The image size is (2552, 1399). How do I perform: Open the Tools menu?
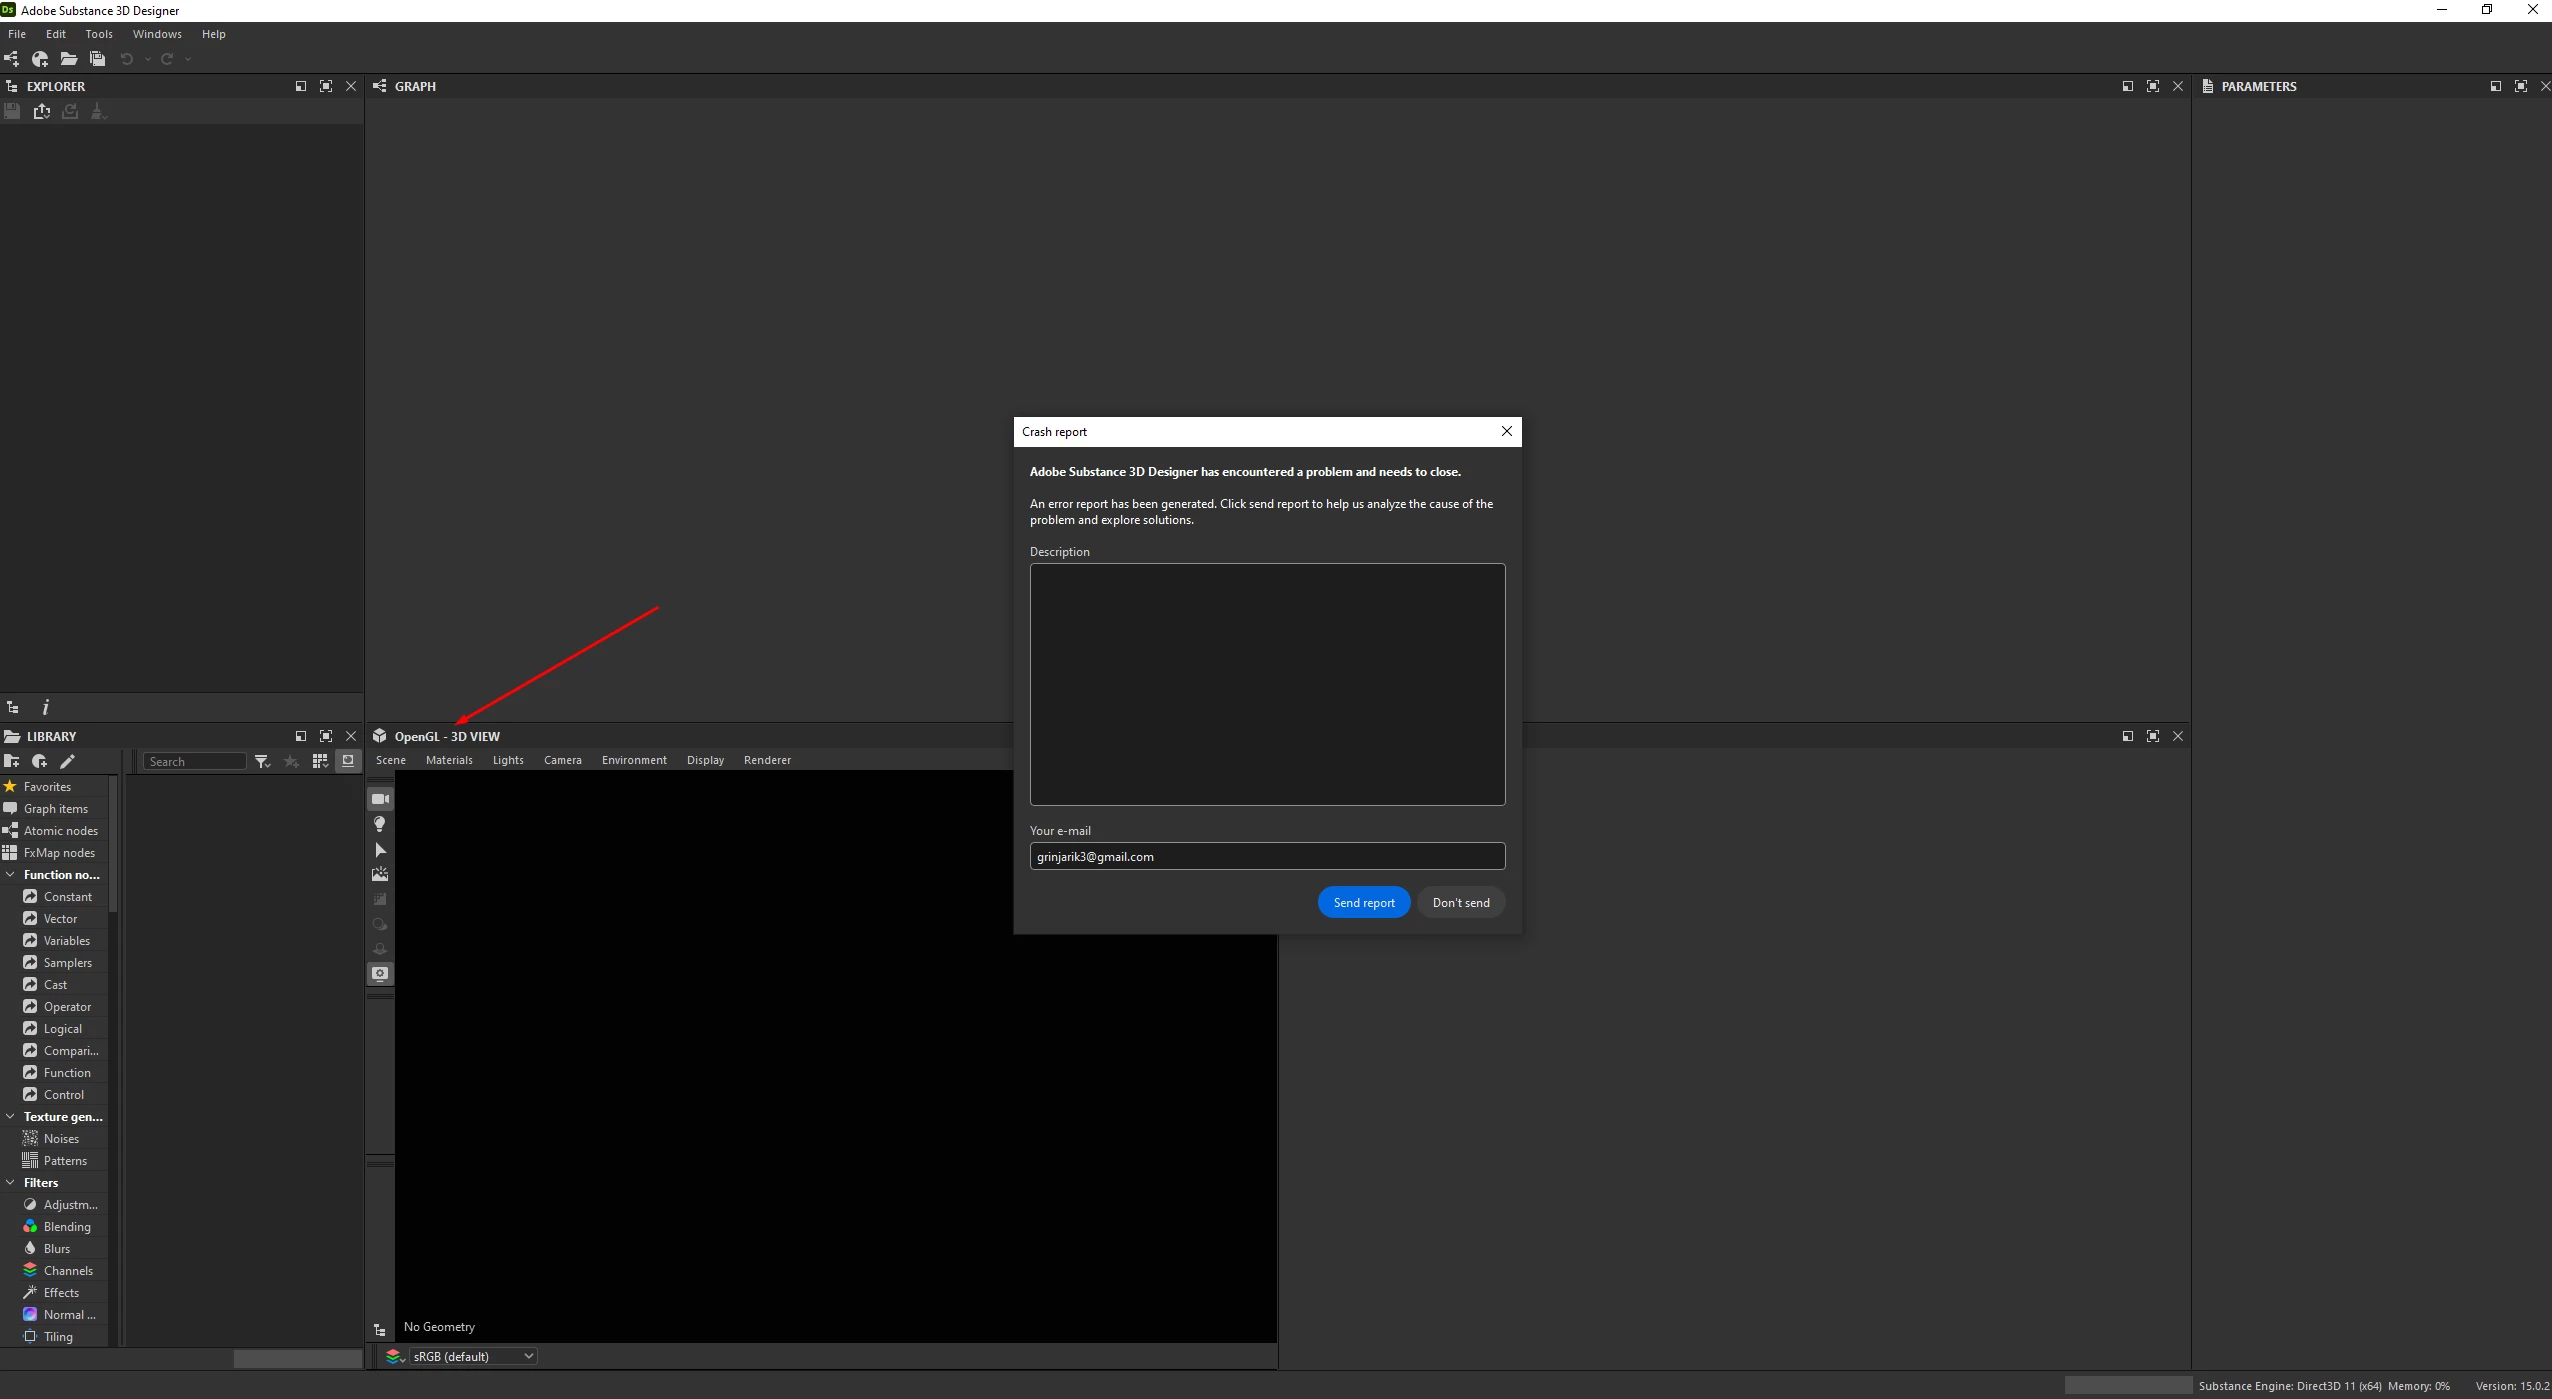pos(99,34)
